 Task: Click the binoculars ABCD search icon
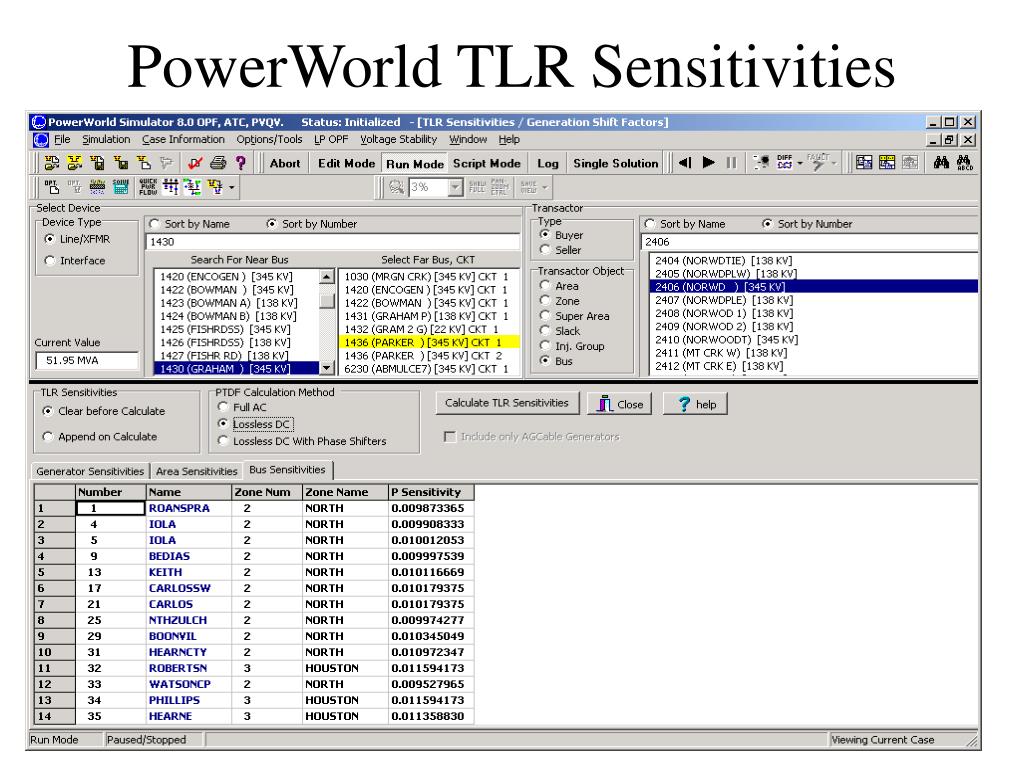pos(965,163)
